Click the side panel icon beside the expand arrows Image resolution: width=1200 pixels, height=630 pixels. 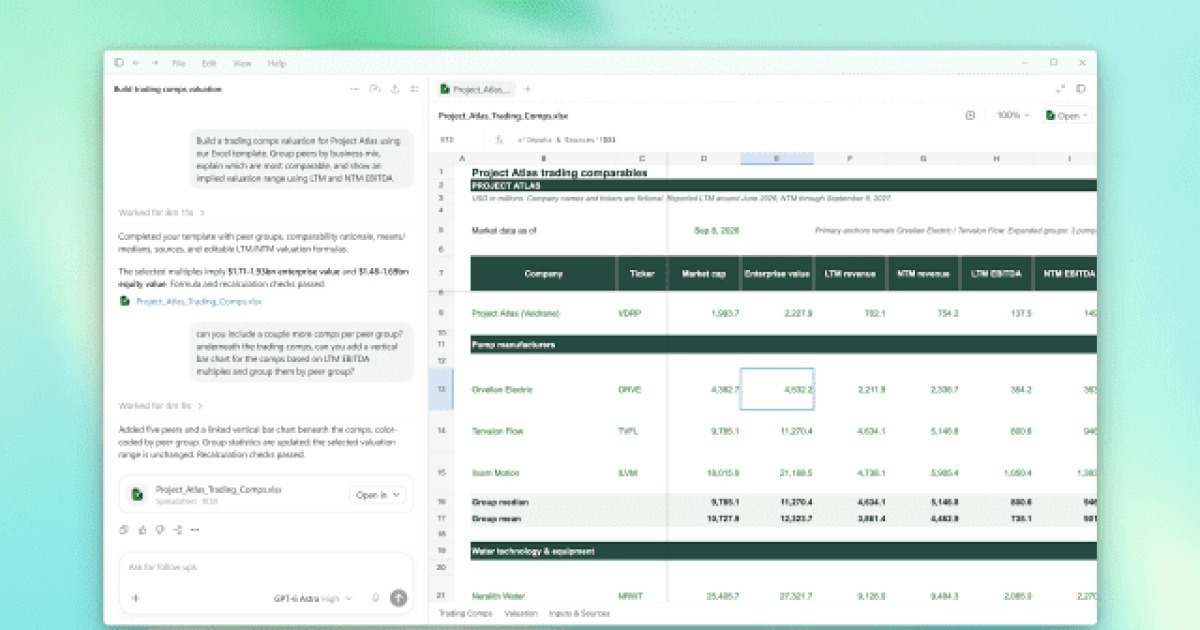[x=1080, y=89]
